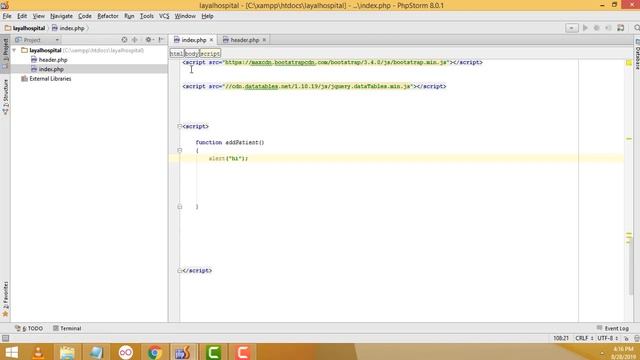This screenshot has height=360, width=640.
Task: Close the header.php editor tab
Action: pyautogui.click(x=264, y=40)
